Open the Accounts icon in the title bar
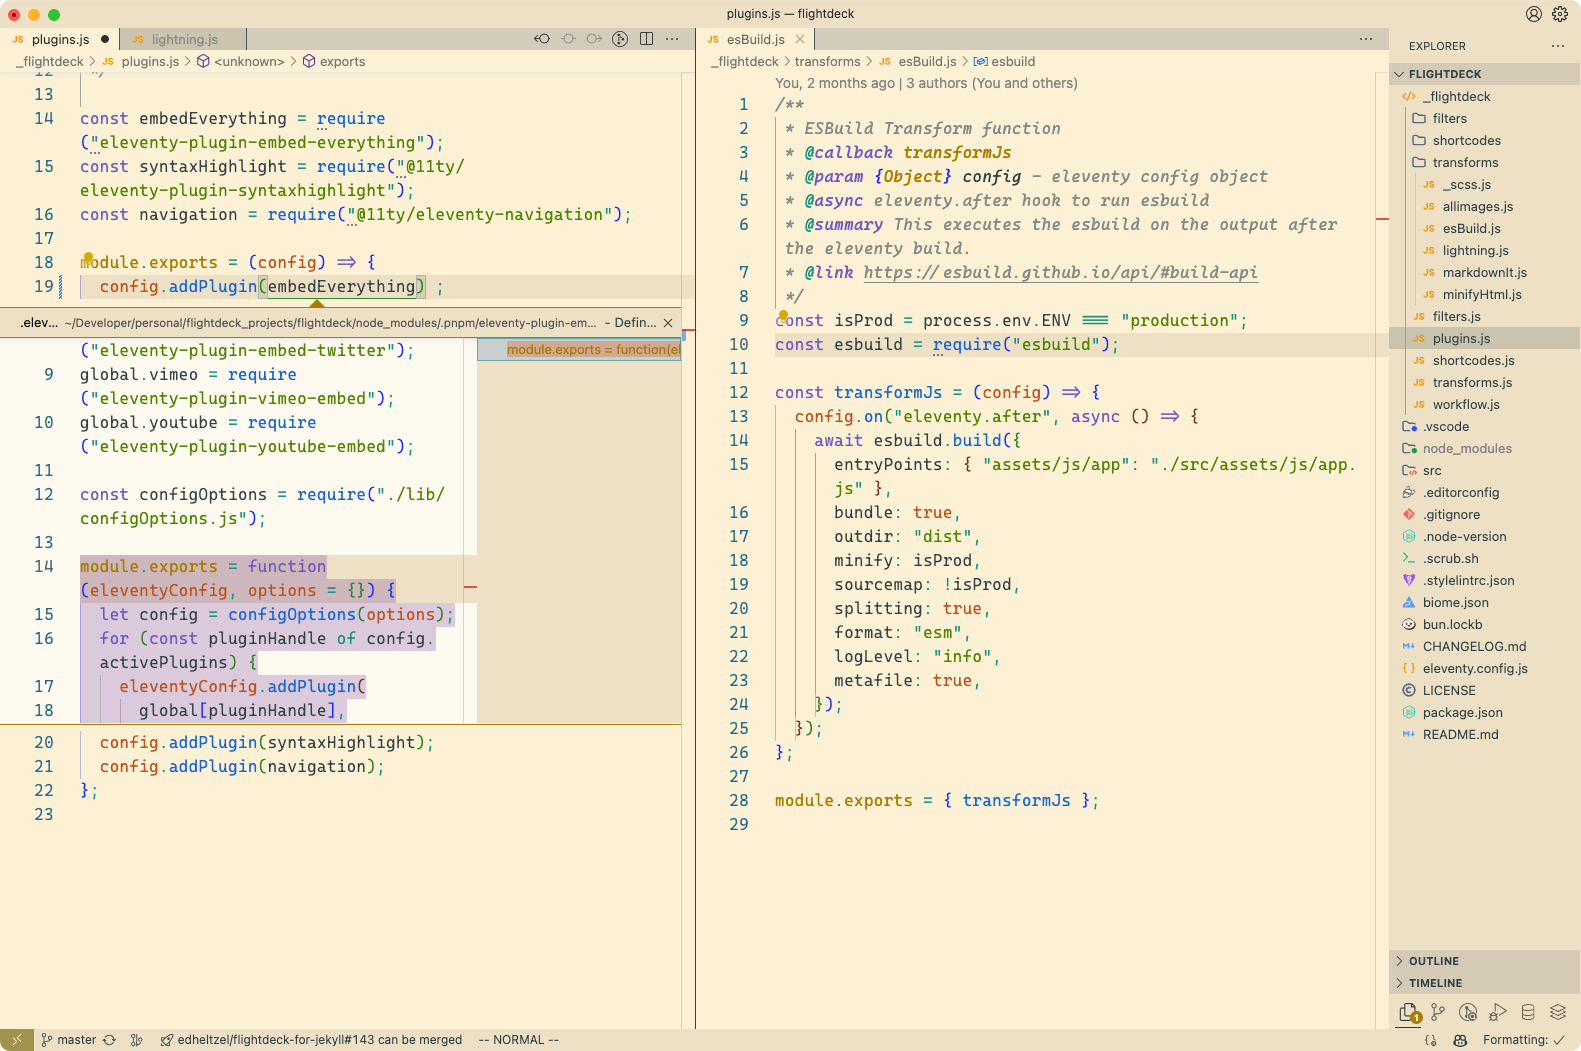The width and height of the screenshot is (1581, 1051). coord(1534,14)
